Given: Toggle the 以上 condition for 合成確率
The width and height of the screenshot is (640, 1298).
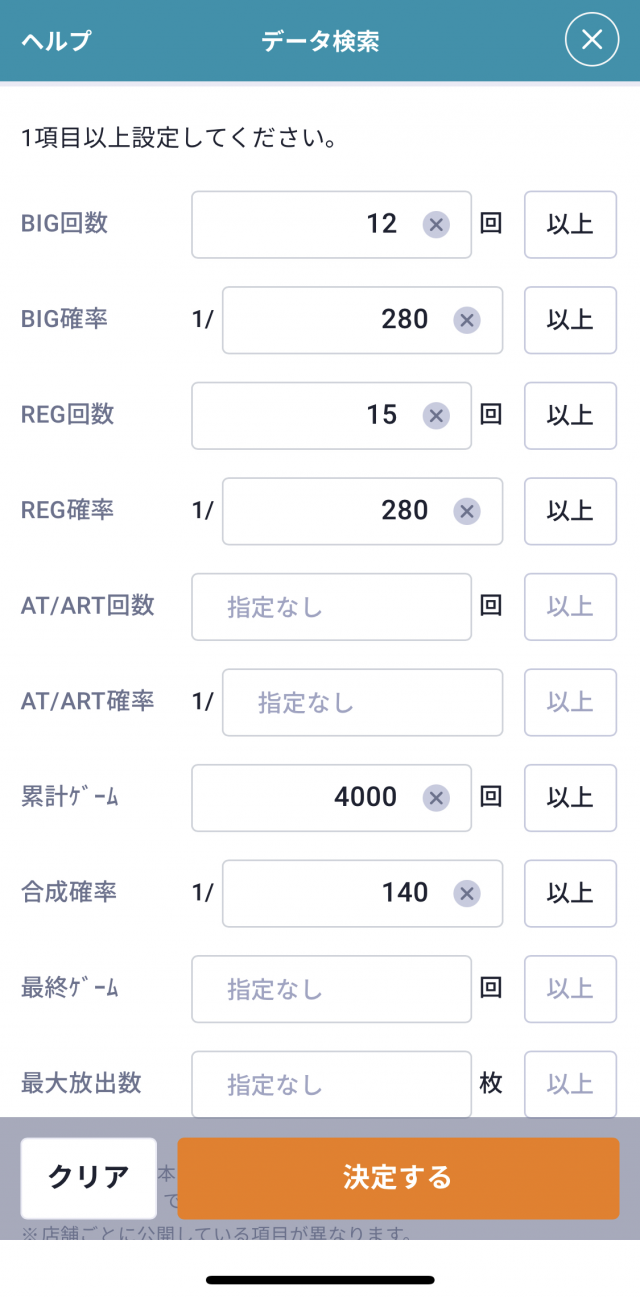Looking at the screenshot, I should (570, 893).
